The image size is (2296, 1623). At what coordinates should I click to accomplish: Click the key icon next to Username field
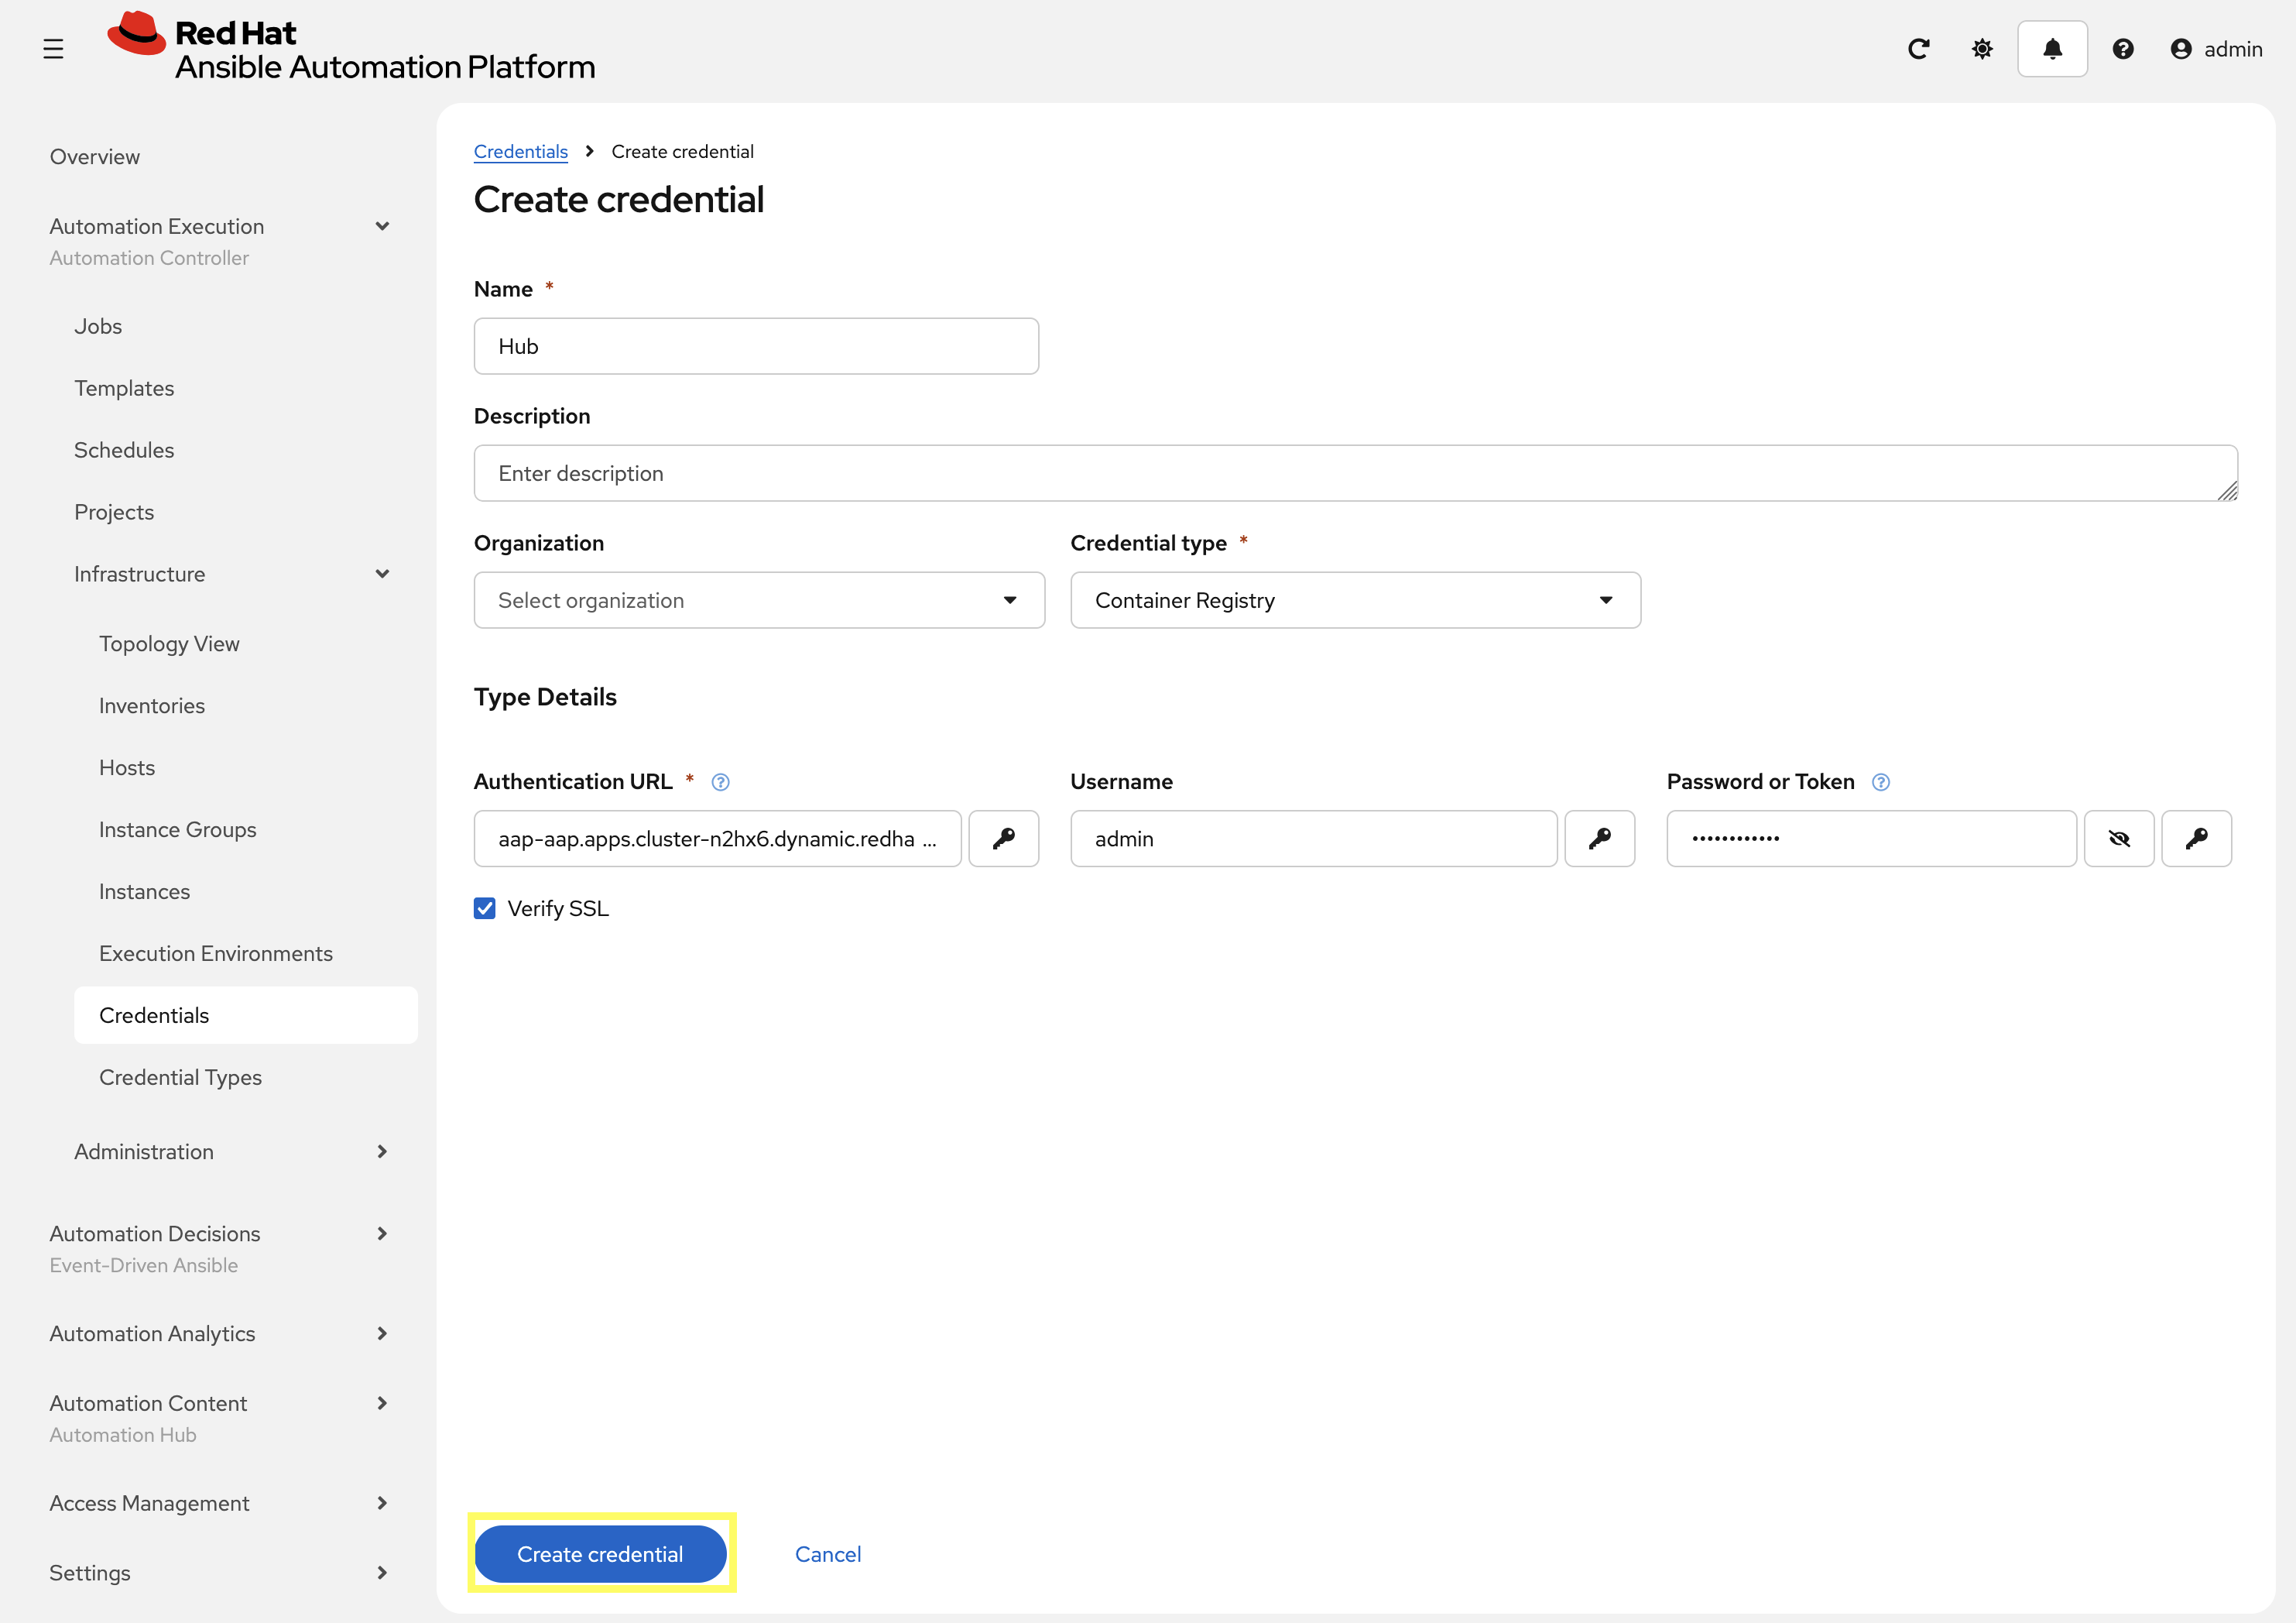pyautogui.click(x=1599, y=838)
